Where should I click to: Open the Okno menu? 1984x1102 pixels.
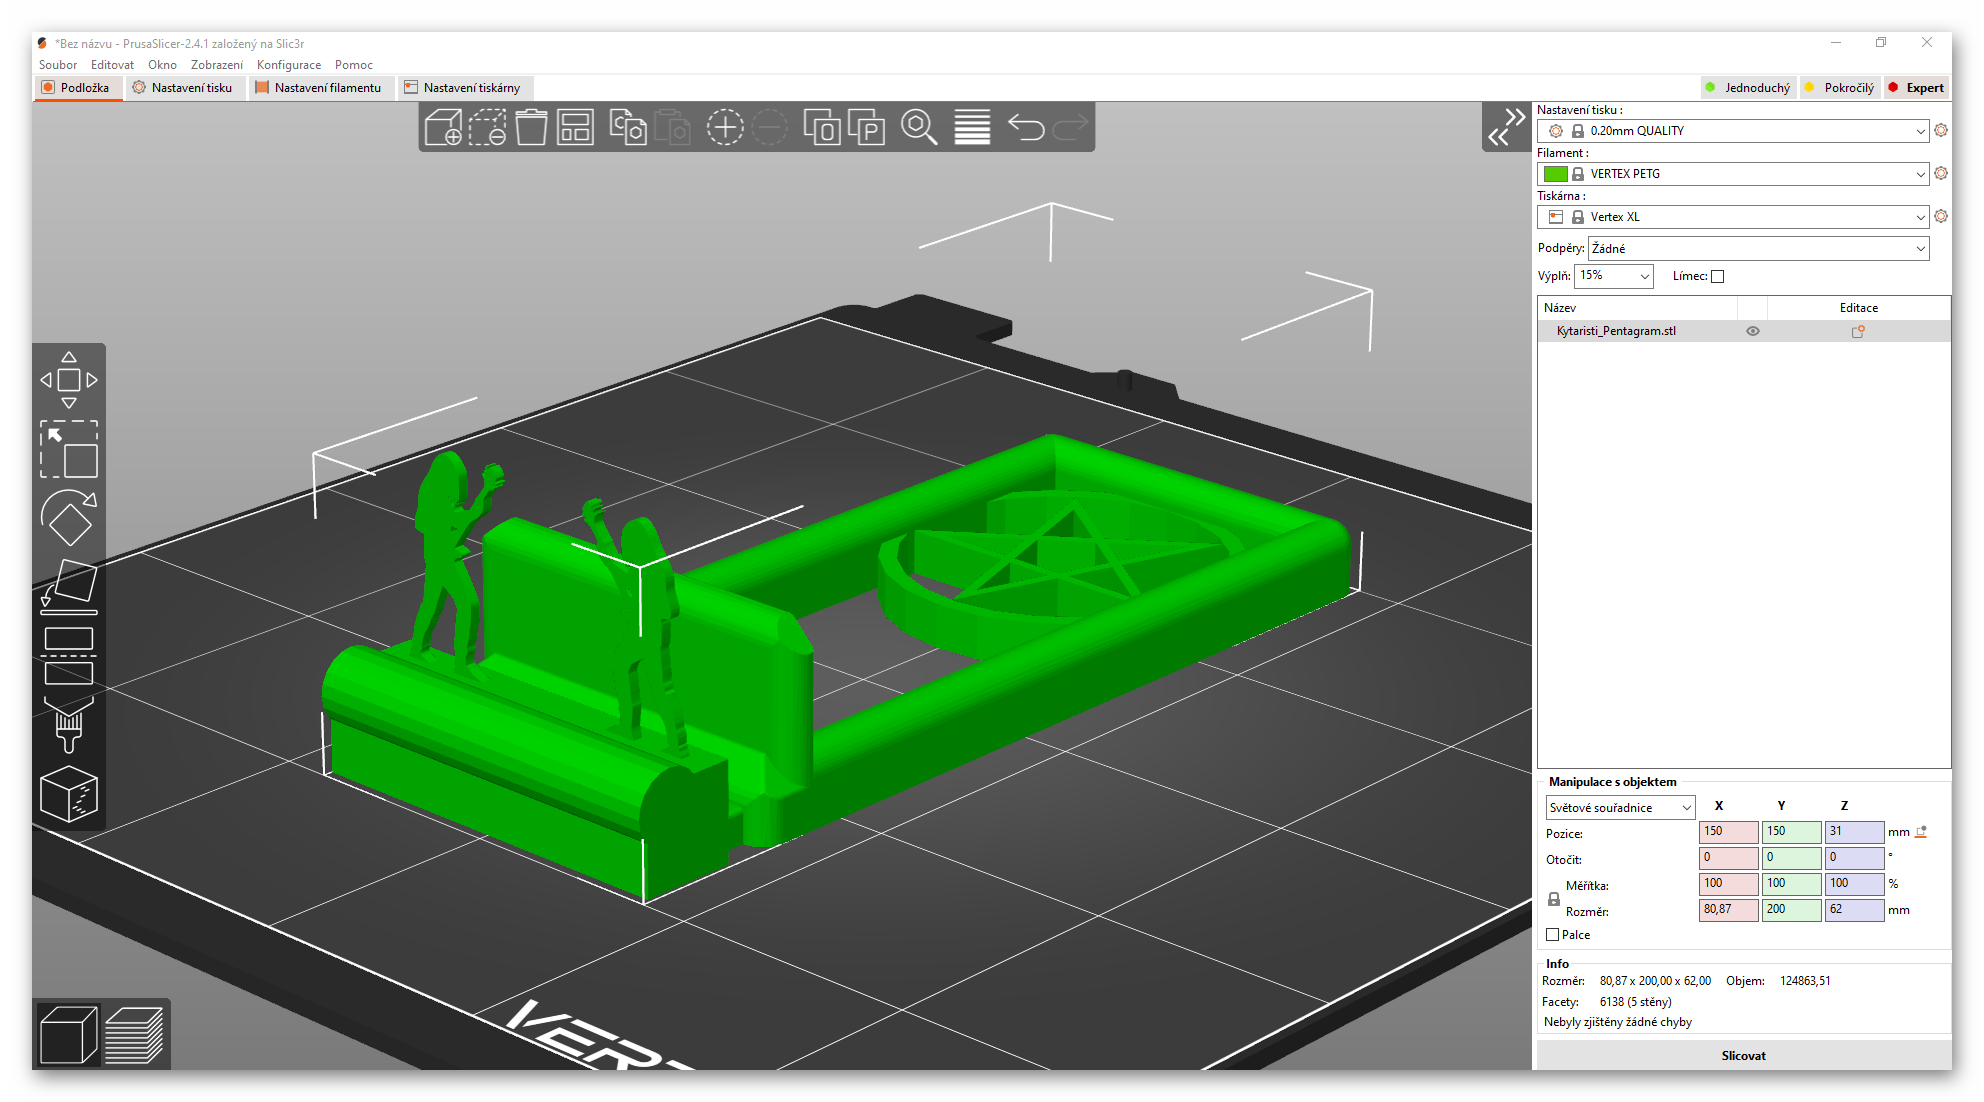point(162,65)
